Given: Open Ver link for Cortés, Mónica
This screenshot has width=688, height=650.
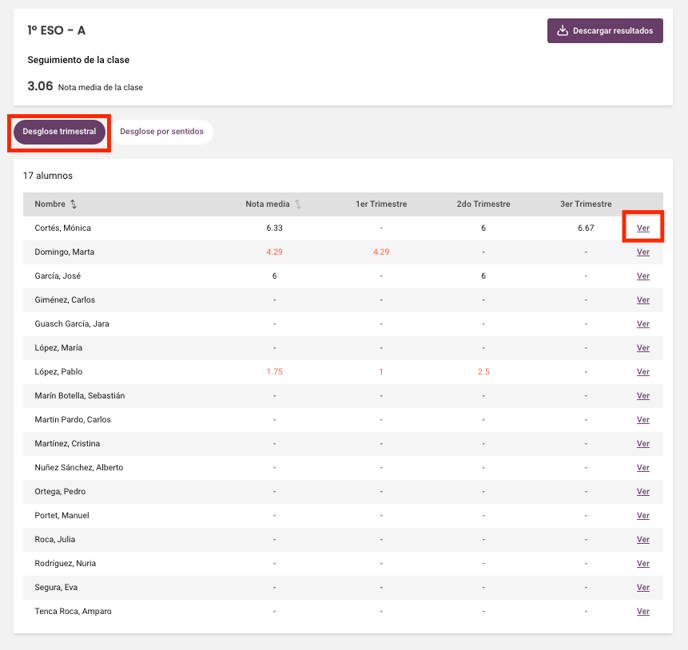Looking at the screenshot, I should [x=643, y=228].
